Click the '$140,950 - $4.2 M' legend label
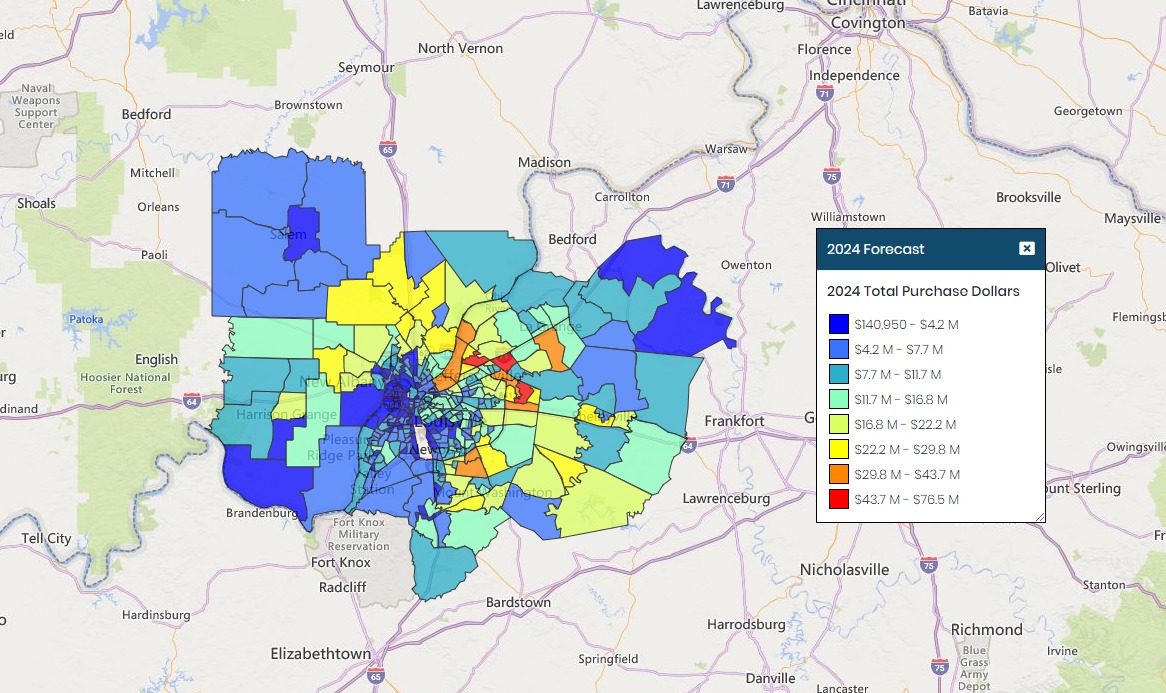Viewport: 1166px width, 693px height. [x=906, y=324]
